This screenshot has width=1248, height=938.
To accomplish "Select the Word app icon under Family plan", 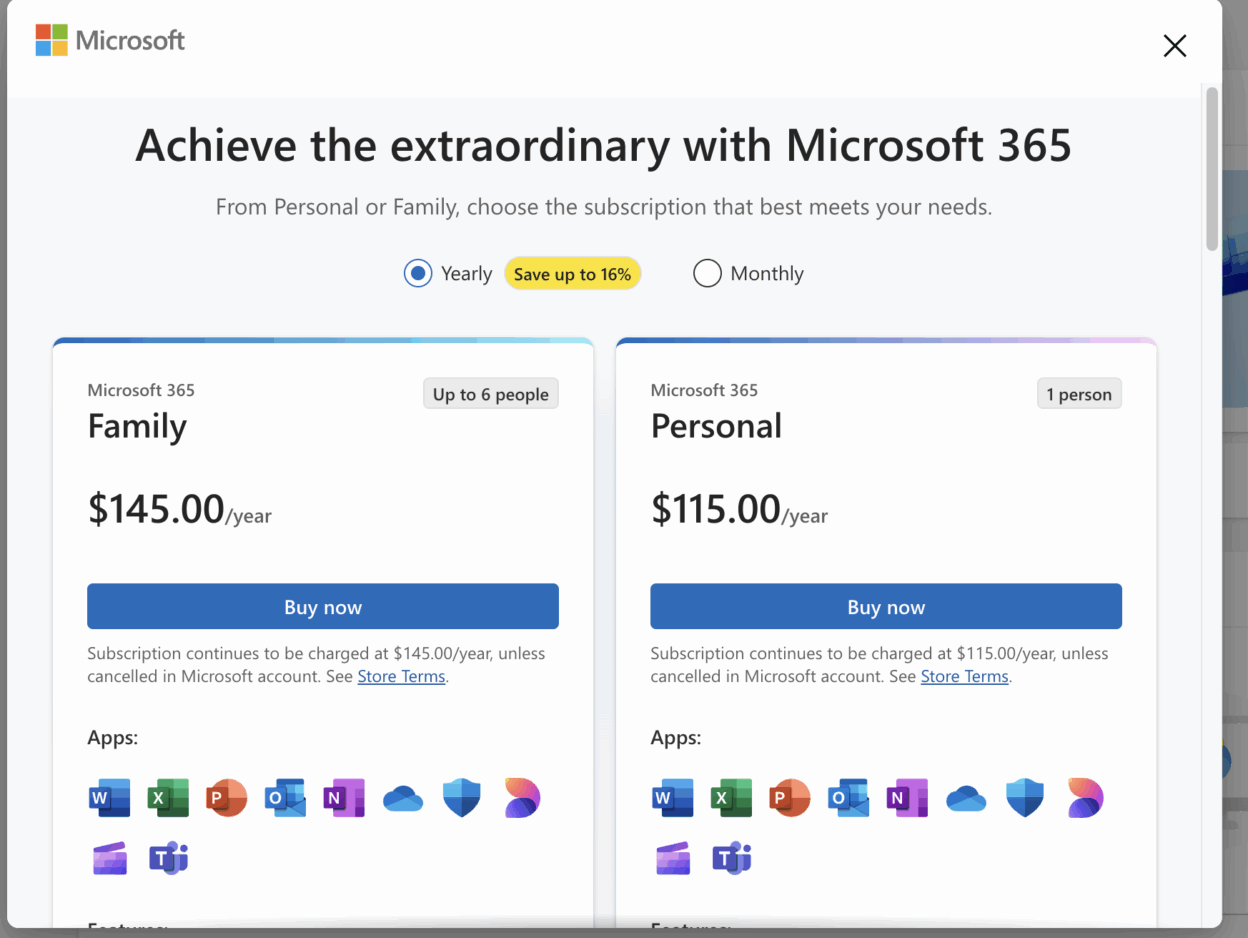I will [109, 797].
